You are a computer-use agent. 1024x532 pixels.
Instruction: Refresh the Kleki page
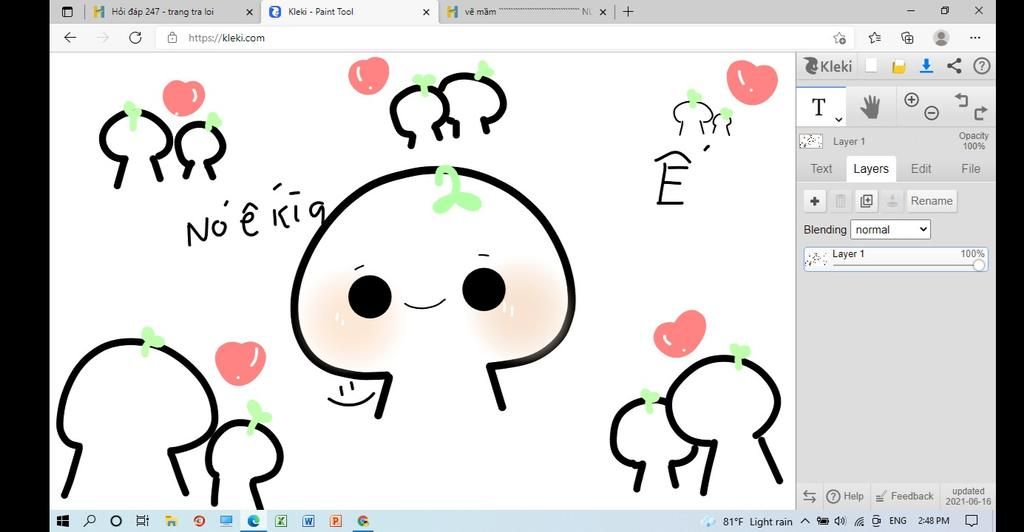[x=135, y=38]
